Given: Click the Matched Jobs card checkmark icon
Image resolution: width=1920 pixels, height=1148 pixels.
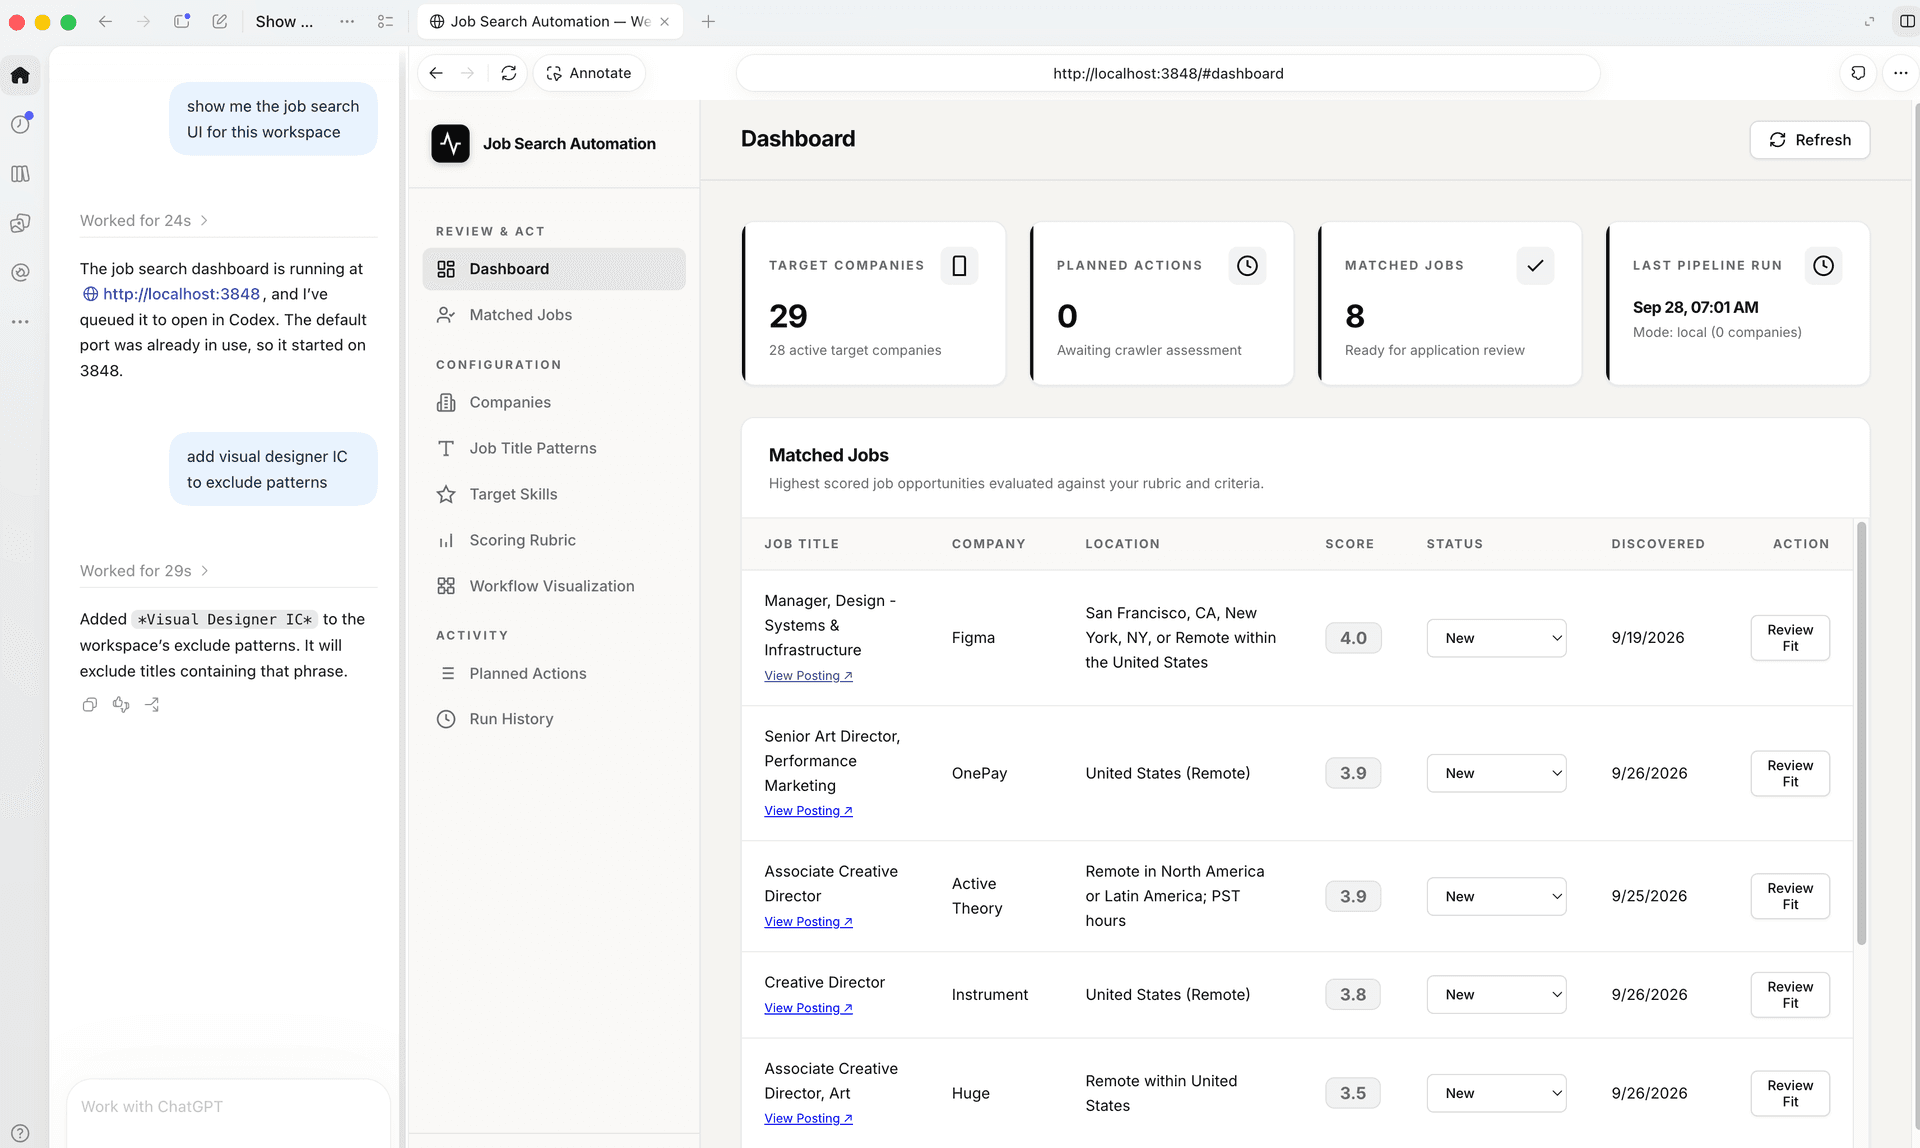Looking at the screenshot, I should pos(1535,266).
